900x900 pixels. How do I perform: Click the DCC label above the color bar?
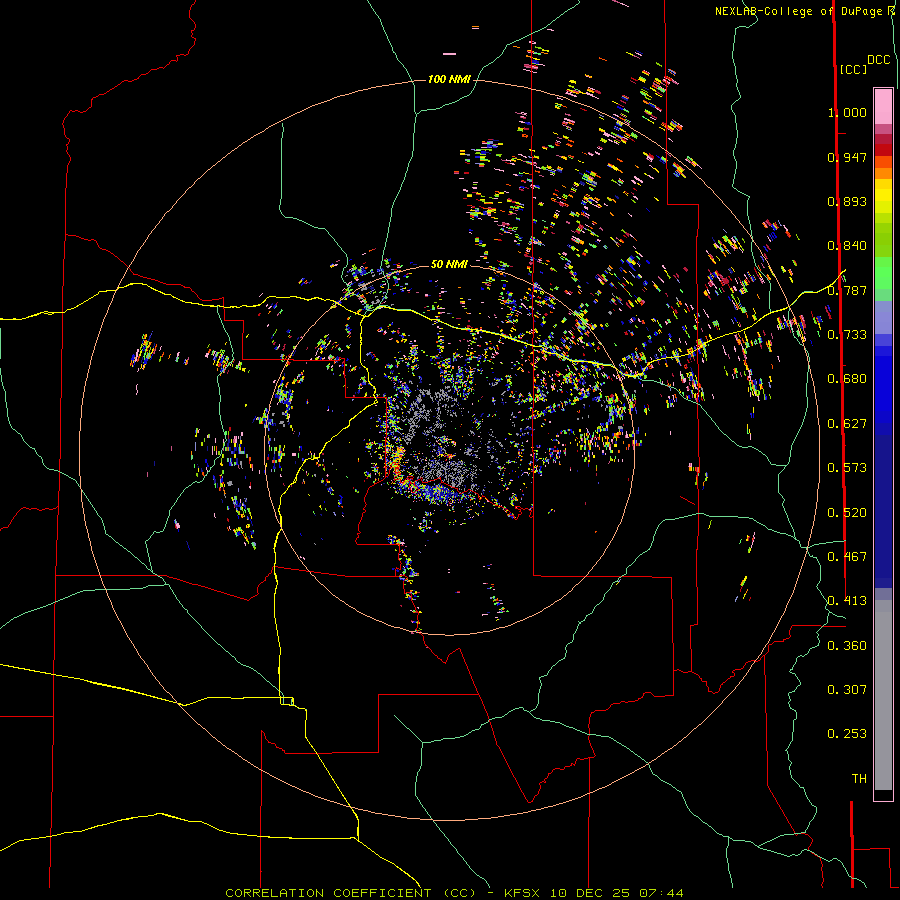(879, 60)
